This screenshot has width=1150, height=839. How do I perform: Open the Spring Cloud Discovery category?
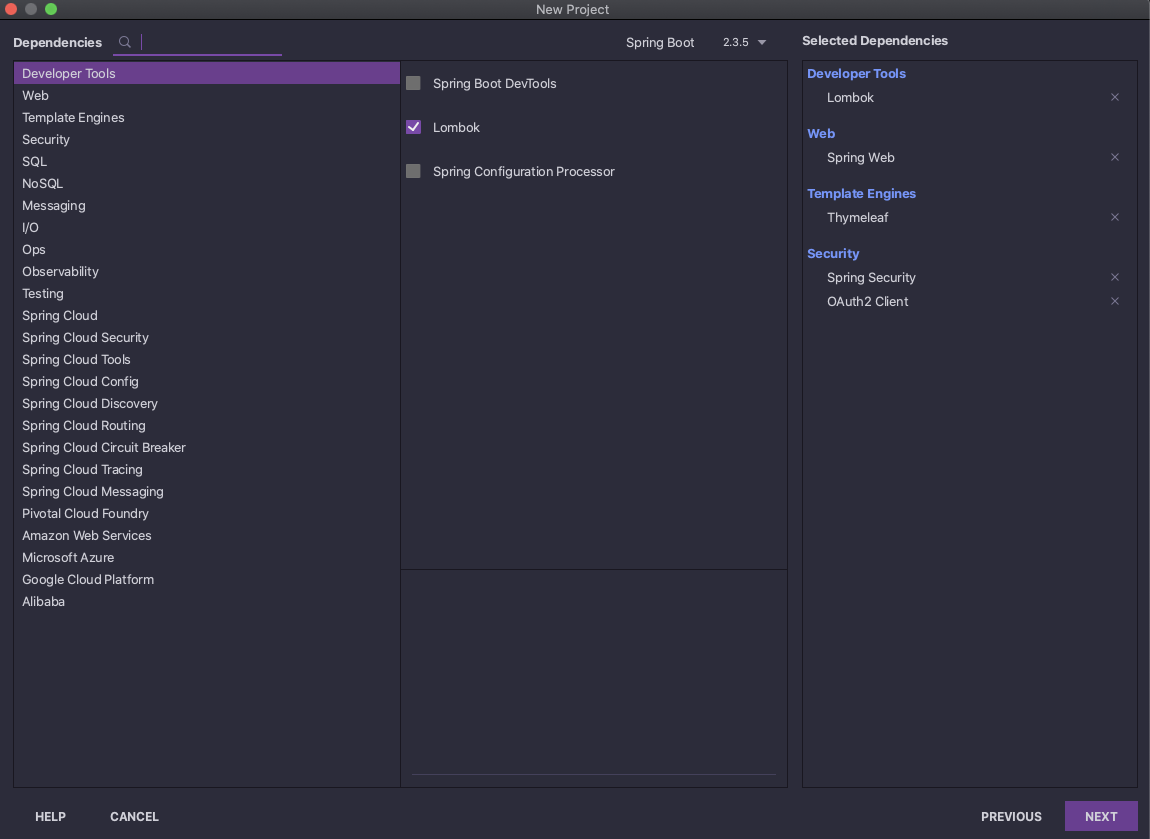207,403
